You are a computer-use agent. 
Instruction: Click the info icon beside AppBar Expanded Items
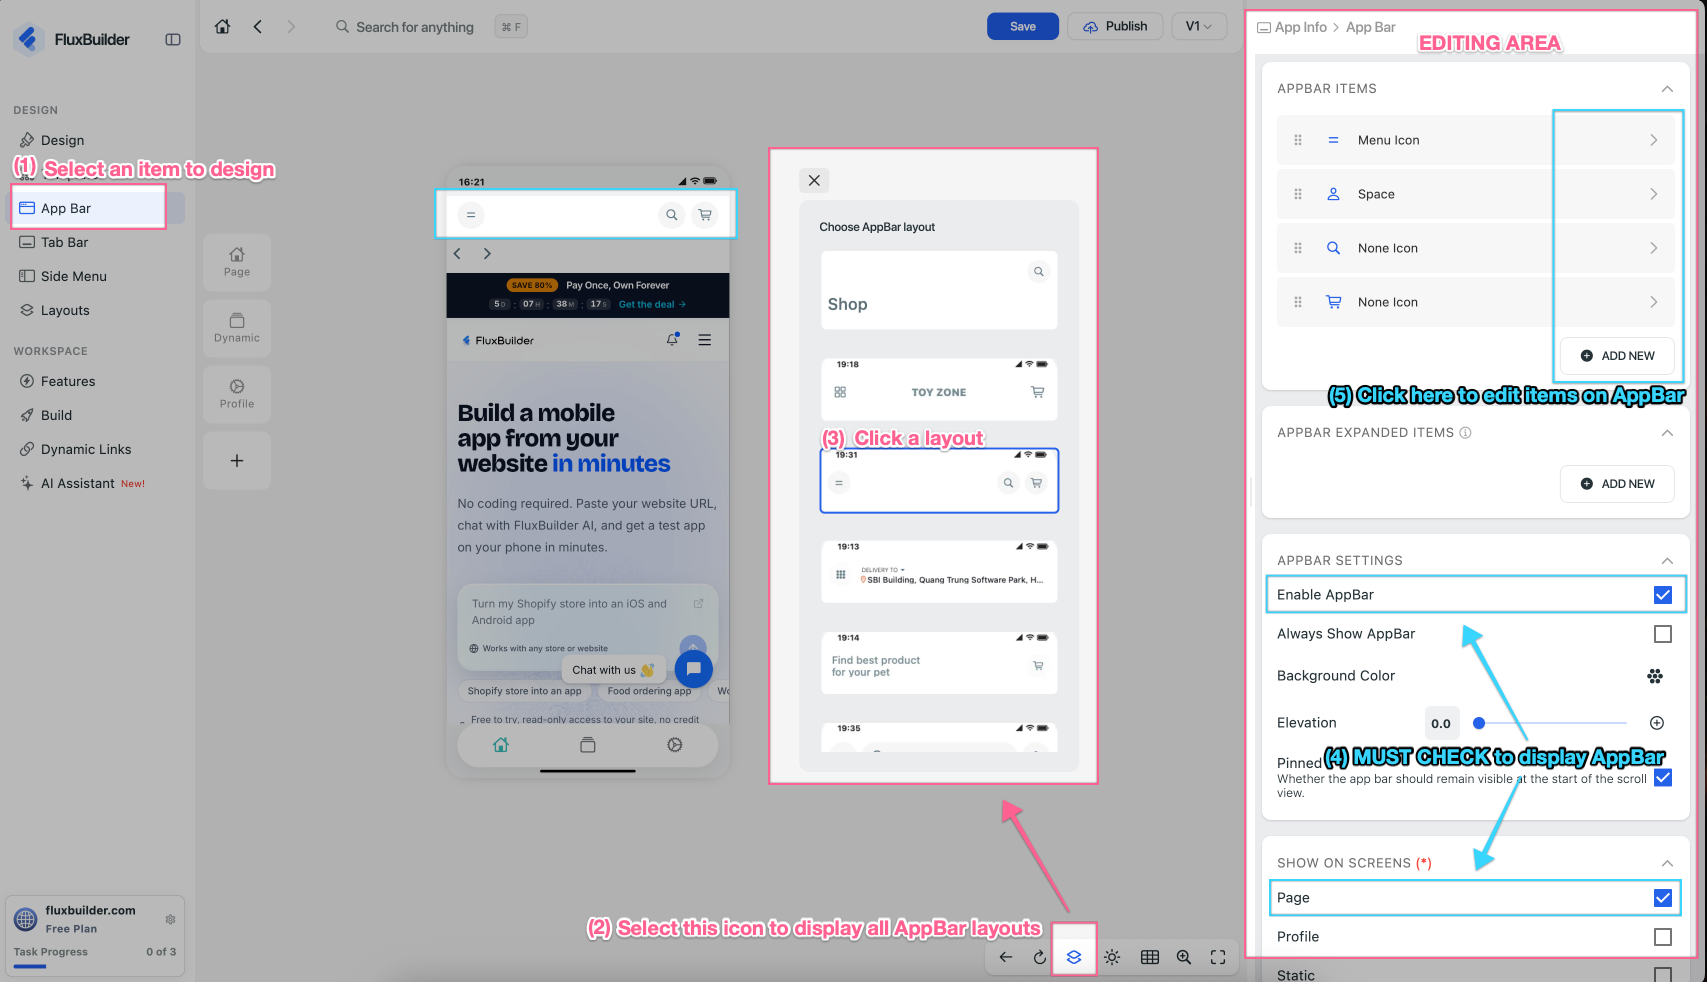click(x=1466, y=433)
